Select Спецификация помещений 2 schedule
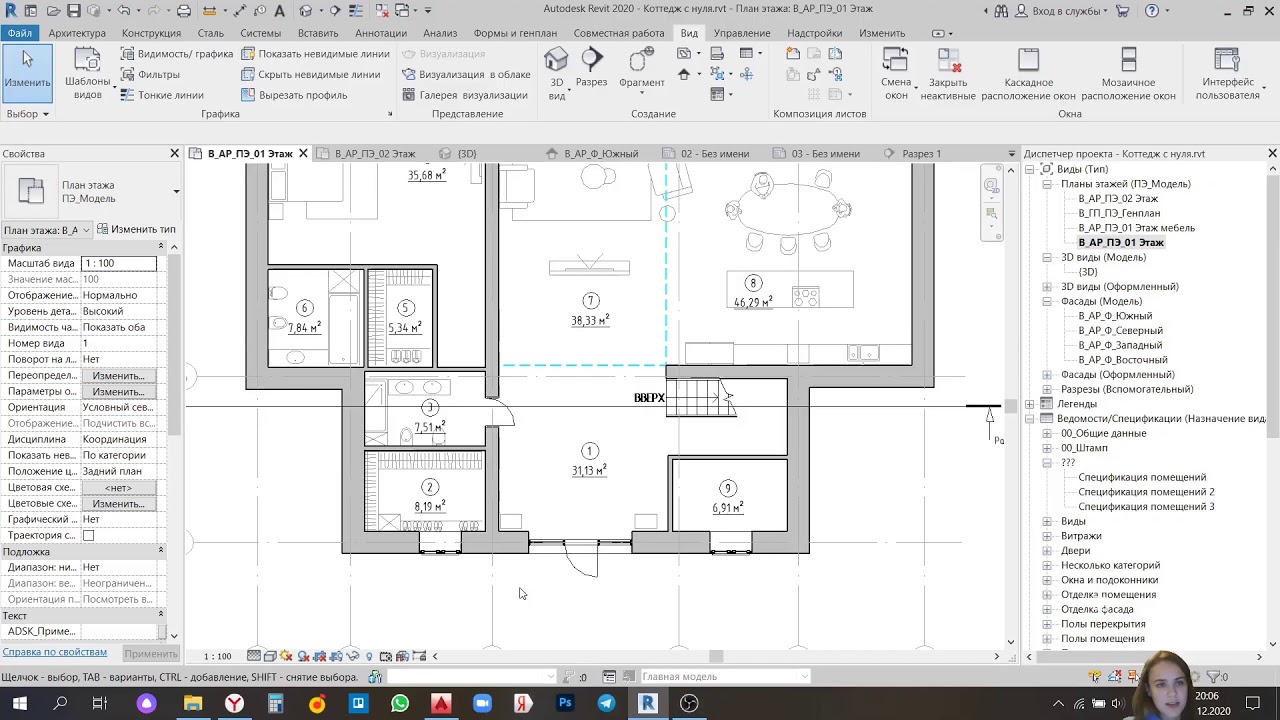This screenshot has width=1280, height=720. [x=1146, y=492]
